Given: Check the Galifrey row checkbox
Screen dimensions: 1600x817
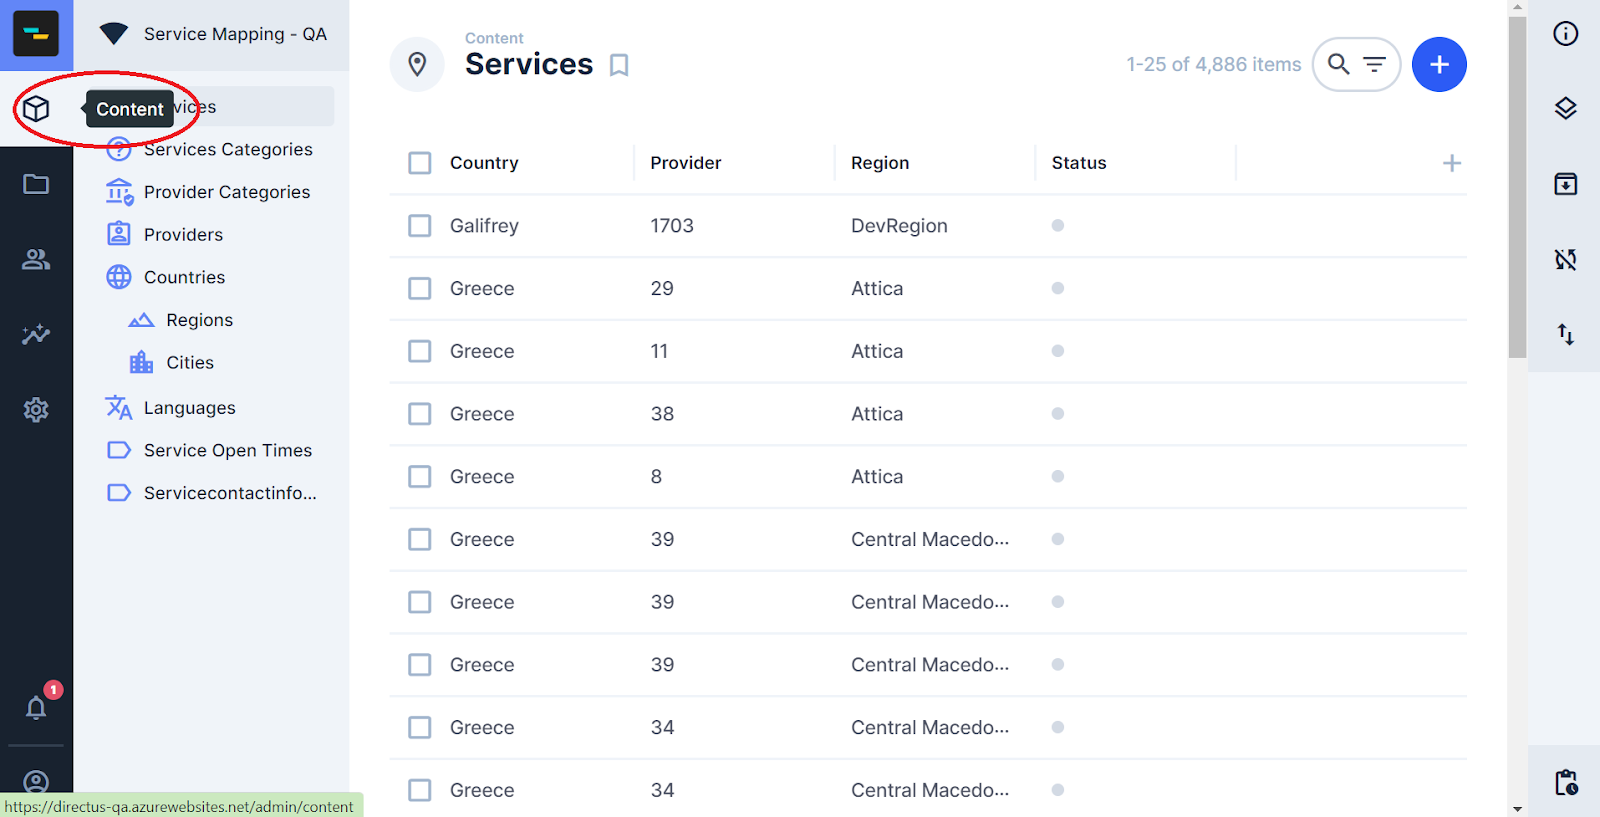Looking at the screenshot, I should click(x=420, y=226).
